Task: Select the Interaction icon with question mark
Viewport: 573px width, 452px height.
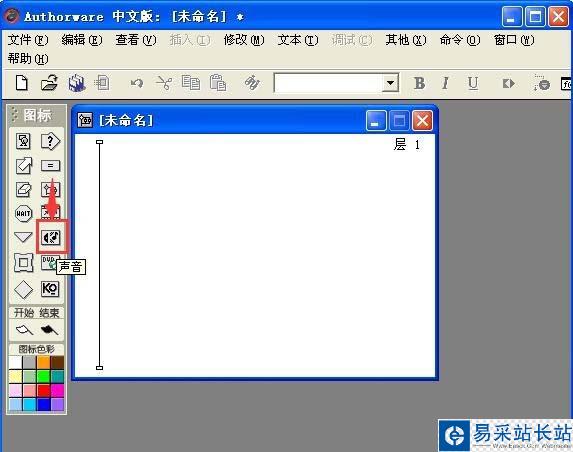Action: [x=50, y=141]
